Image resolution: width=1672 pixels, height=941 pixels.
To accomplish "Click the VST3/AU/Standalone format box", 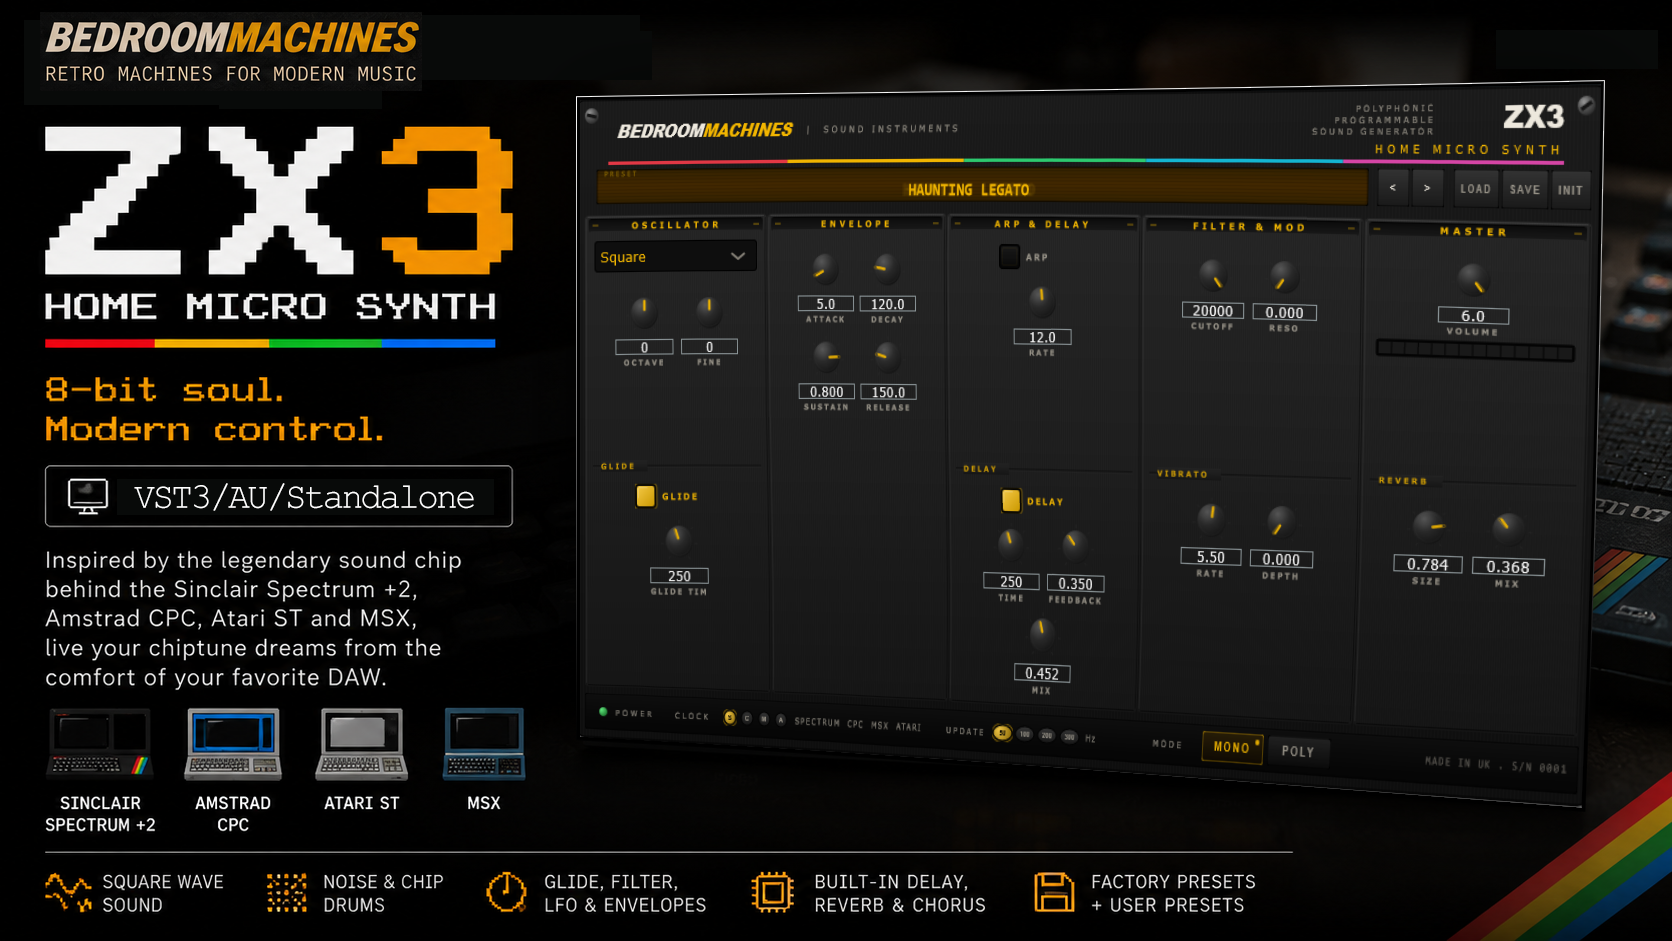I will pyautogui.click(x=279, y=496).
